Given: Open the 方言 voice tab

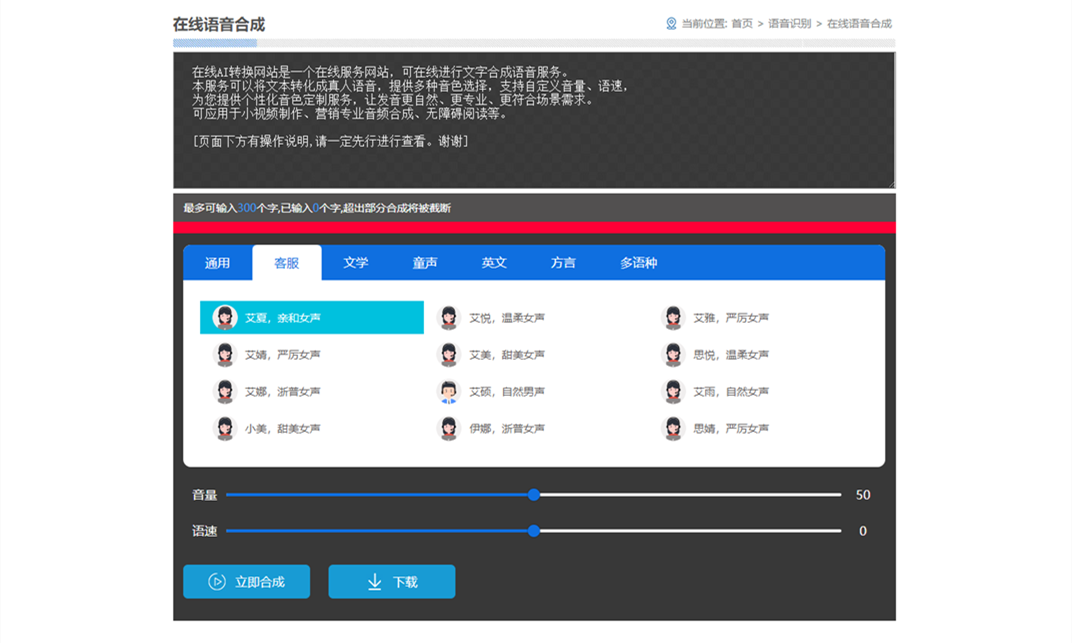Looking at the screenshot, I should pyautogui.click(x=563, y=263).
